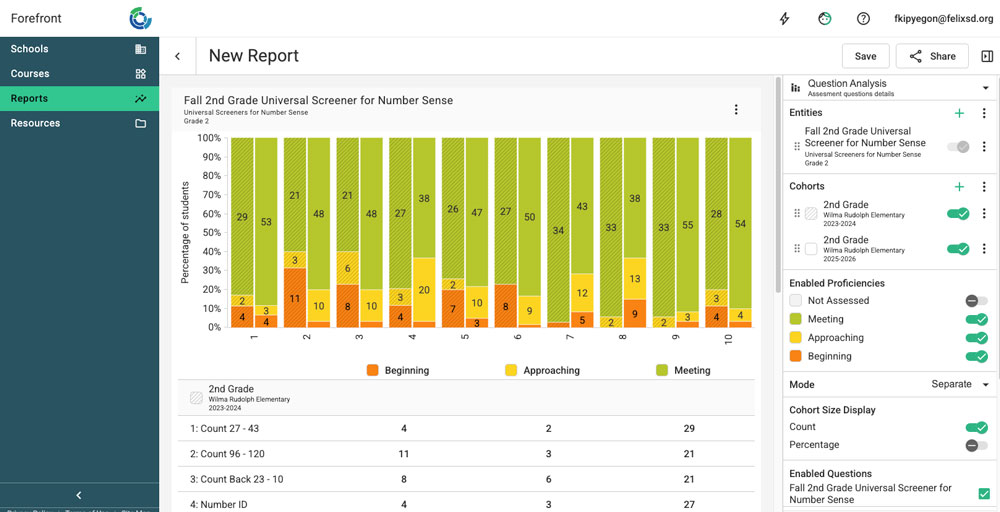Disable the Meeting proficiency toggle
1000x512 pixels.
pos(976,320)
